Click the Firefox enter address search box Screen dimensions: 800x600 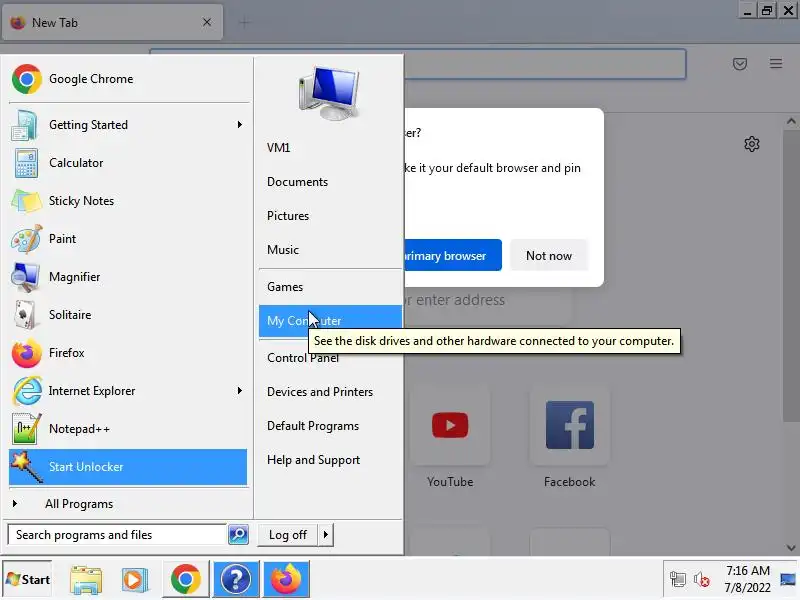pos(487,300)
